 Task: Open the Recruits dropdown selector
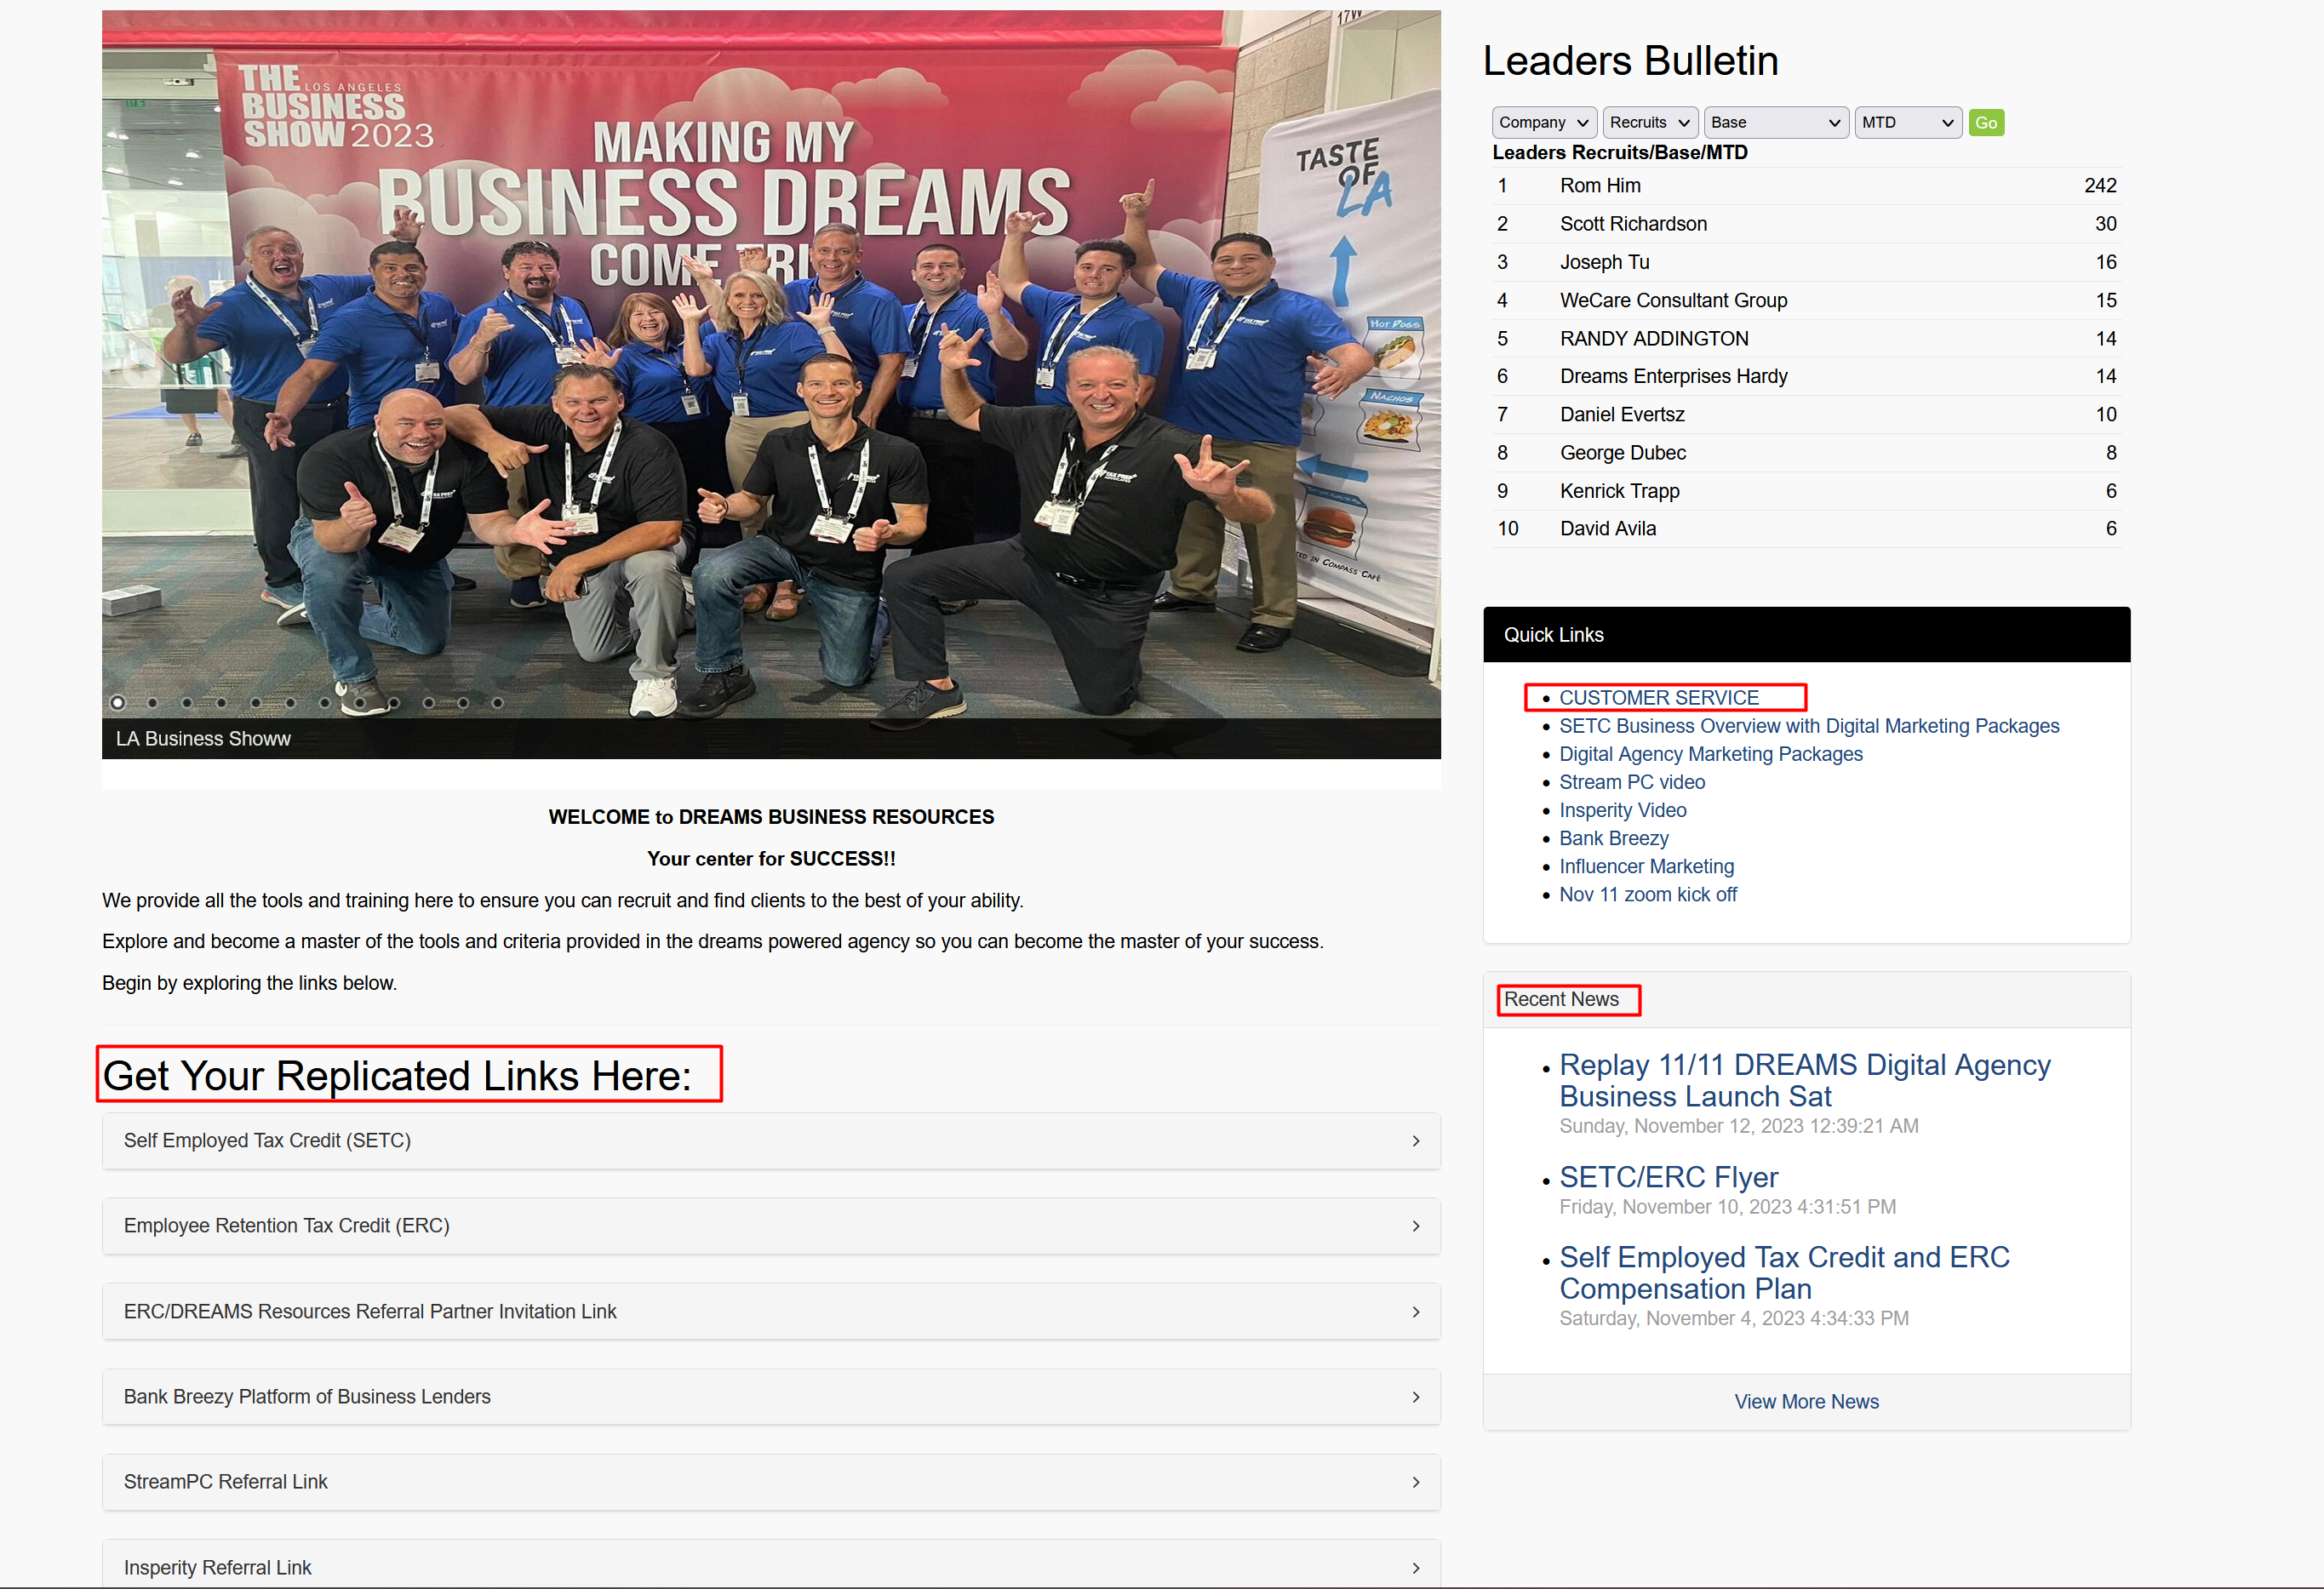click(x=1649, y=122)
